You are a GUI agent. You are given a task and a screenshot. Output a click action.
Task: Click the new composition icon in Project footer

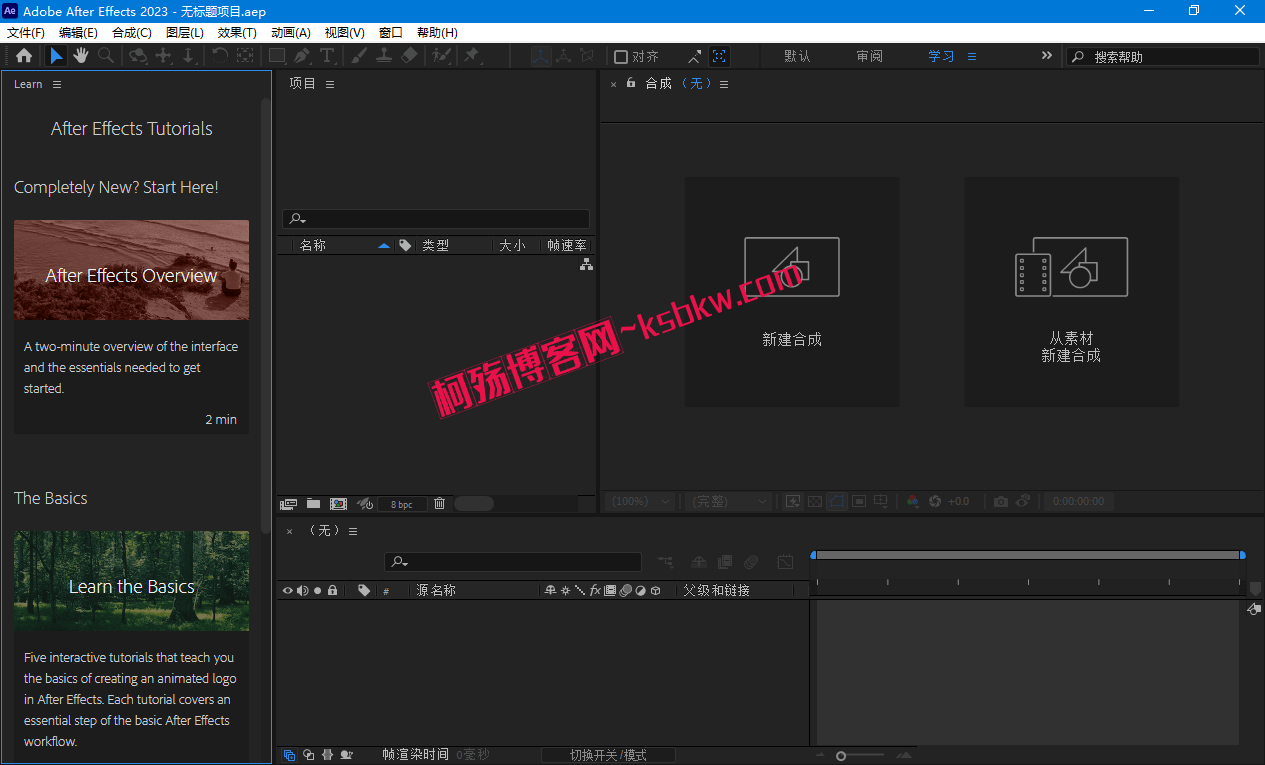click(338, 504)
